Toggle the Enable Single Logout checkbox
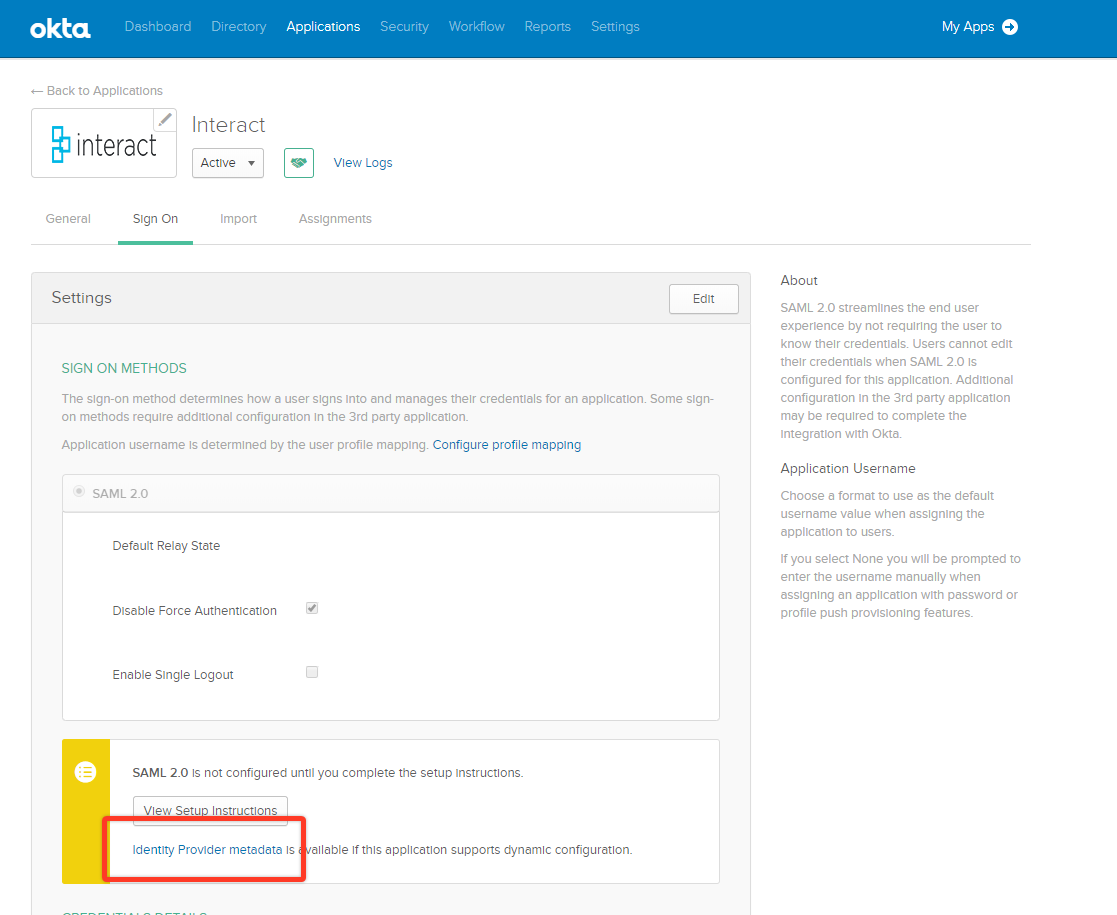 click(311, 672)
